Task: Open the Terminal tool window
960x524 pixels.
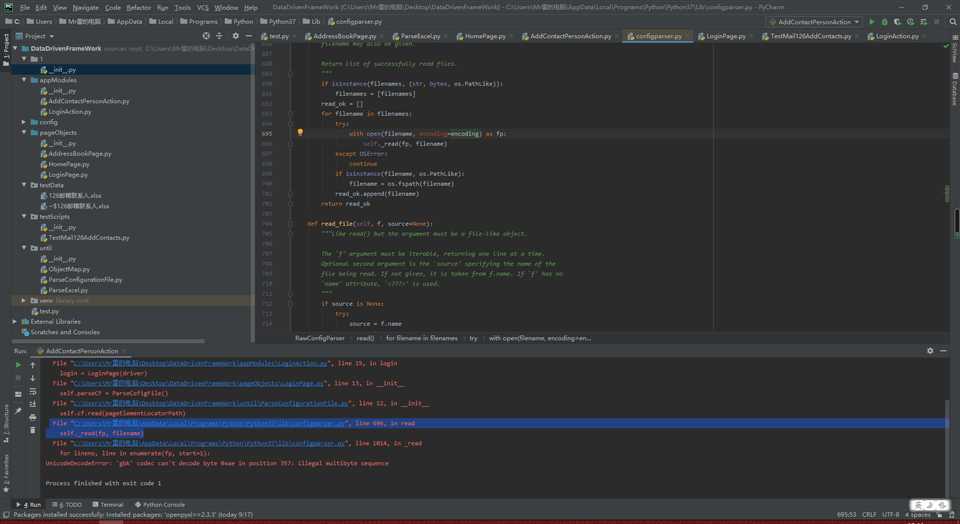Action: click(108, 505)
